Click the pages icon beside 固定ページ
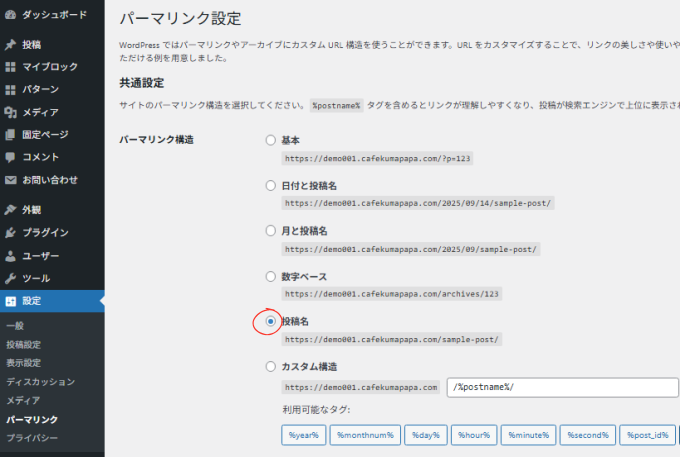 [10, 135]
